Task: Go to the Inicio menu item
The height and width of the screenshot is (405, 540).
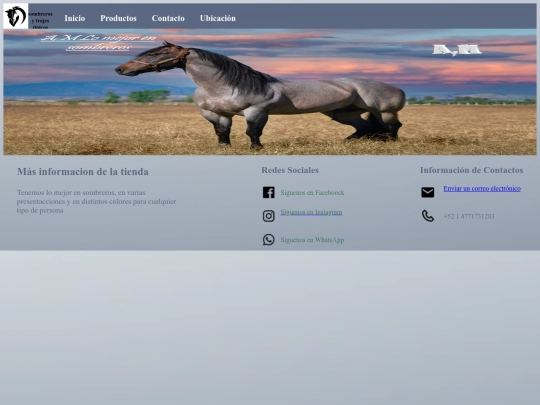Action: pyautogui.click(x=75, y=18)
